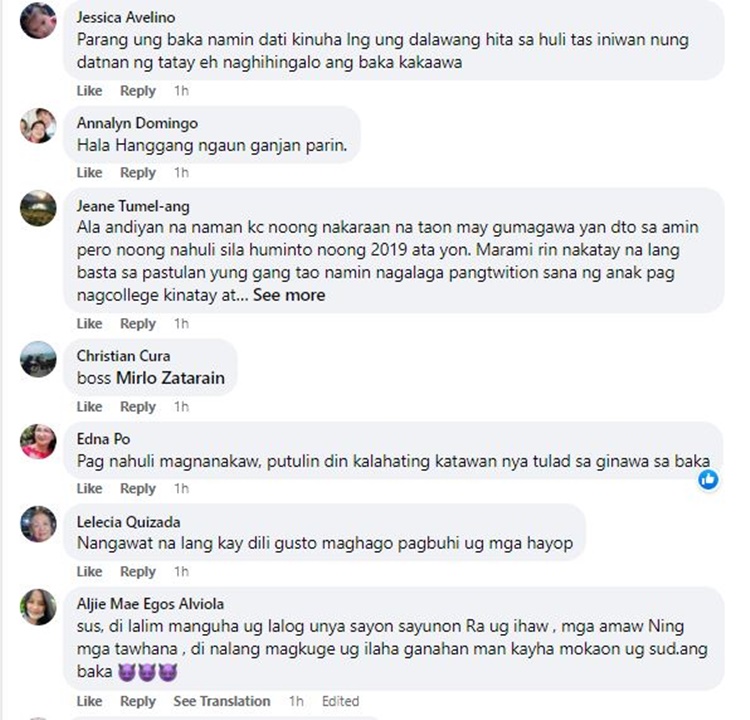Screen dimensions: 750x720
Task: Open tagged profile Mirlo Zatarain
Action: pyautogui.click(x=171, y=378)
